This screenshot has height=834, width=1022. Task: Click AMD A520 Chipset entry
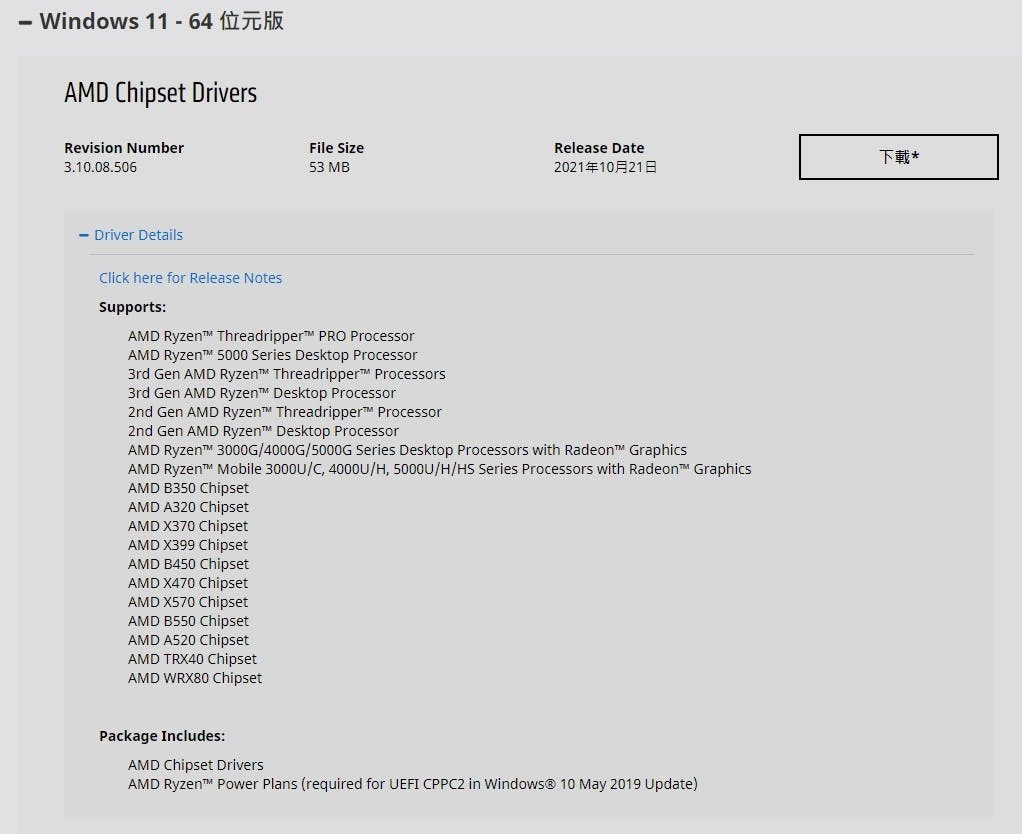(x=188, y=640)
